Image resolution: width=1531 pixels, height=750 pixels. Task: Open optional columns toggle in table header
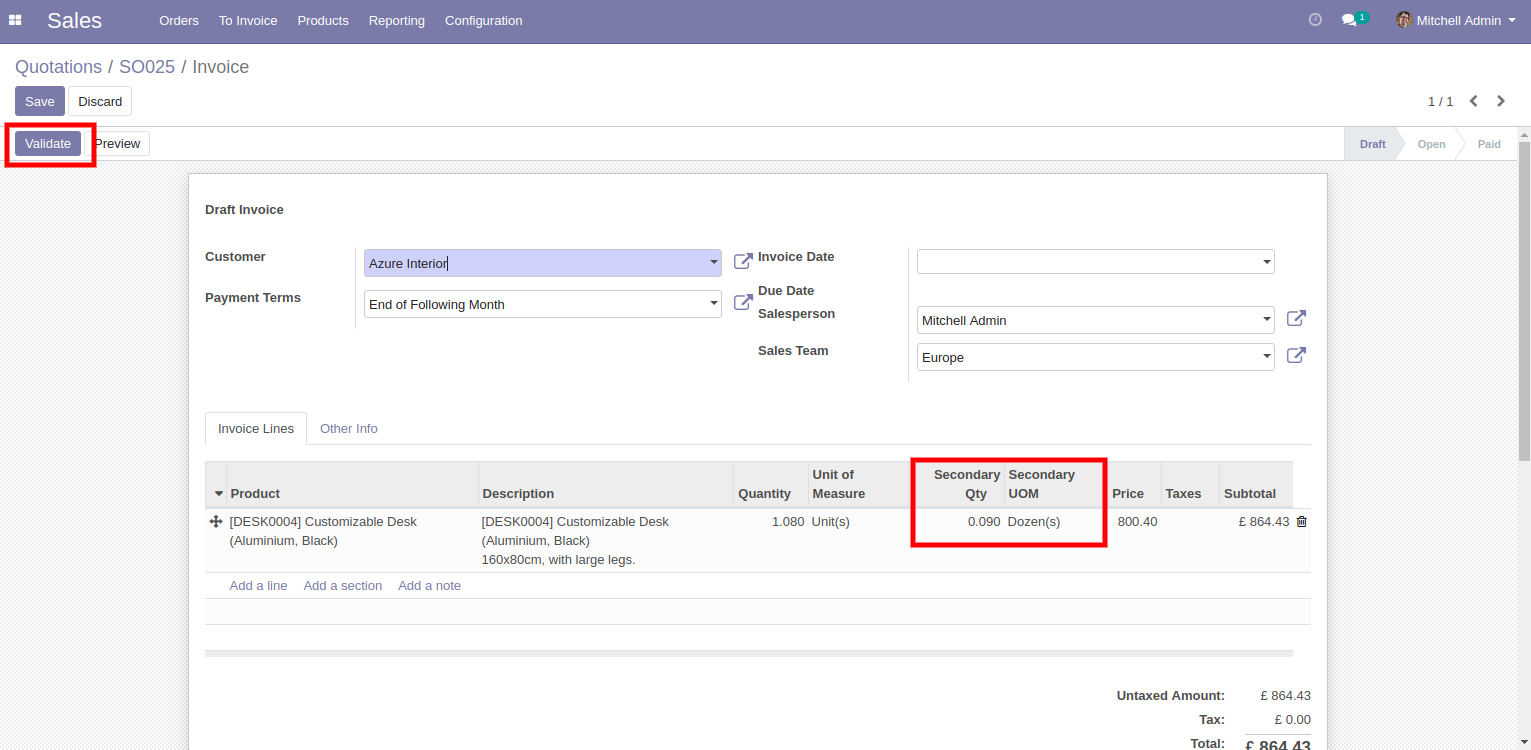pyautogui.click(x=219, y=494)
